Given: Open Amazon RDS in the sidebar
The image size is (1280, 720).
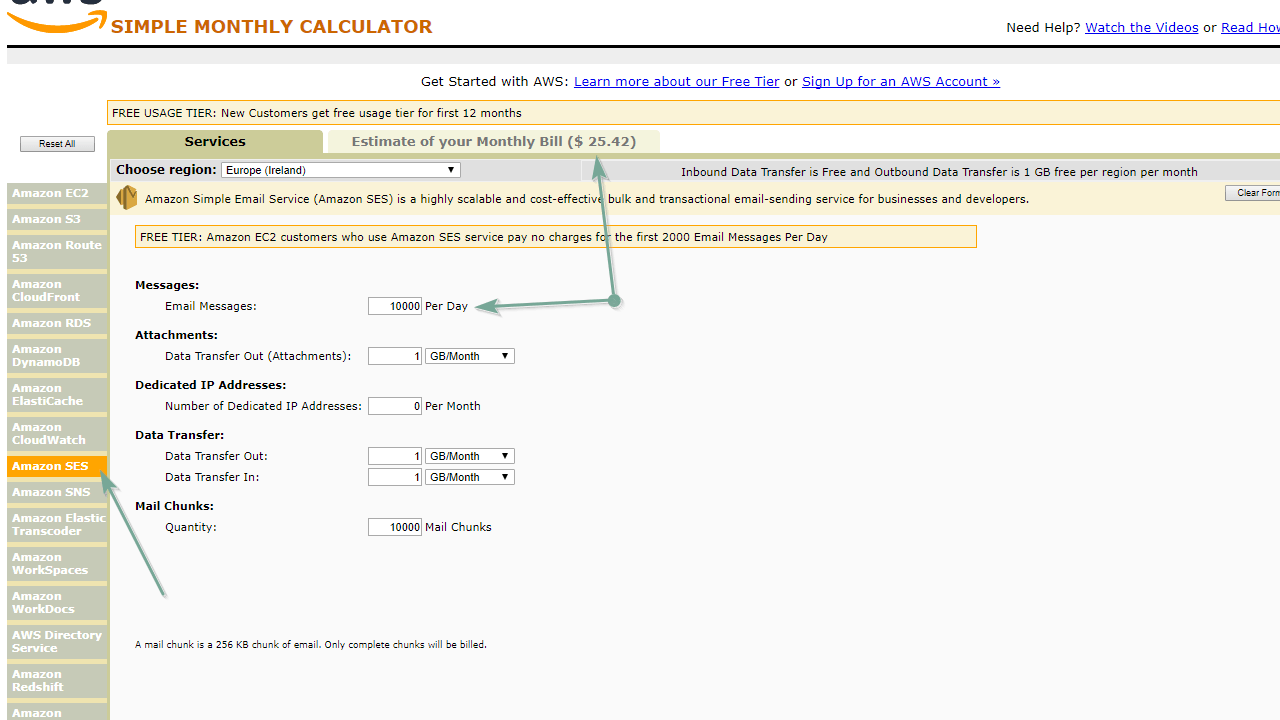Looking at the screenshot, I should point(57,323).
